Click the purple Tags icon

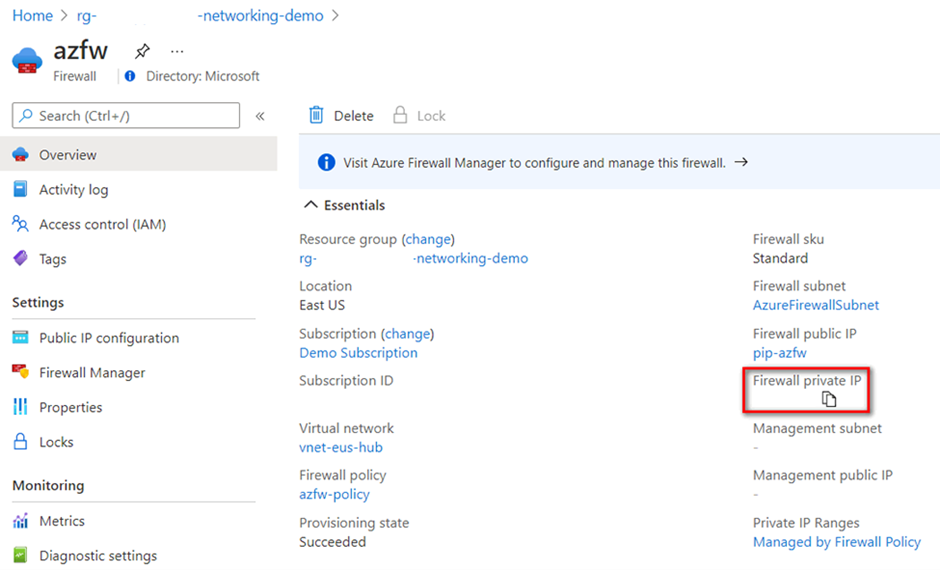pos(20,258)
